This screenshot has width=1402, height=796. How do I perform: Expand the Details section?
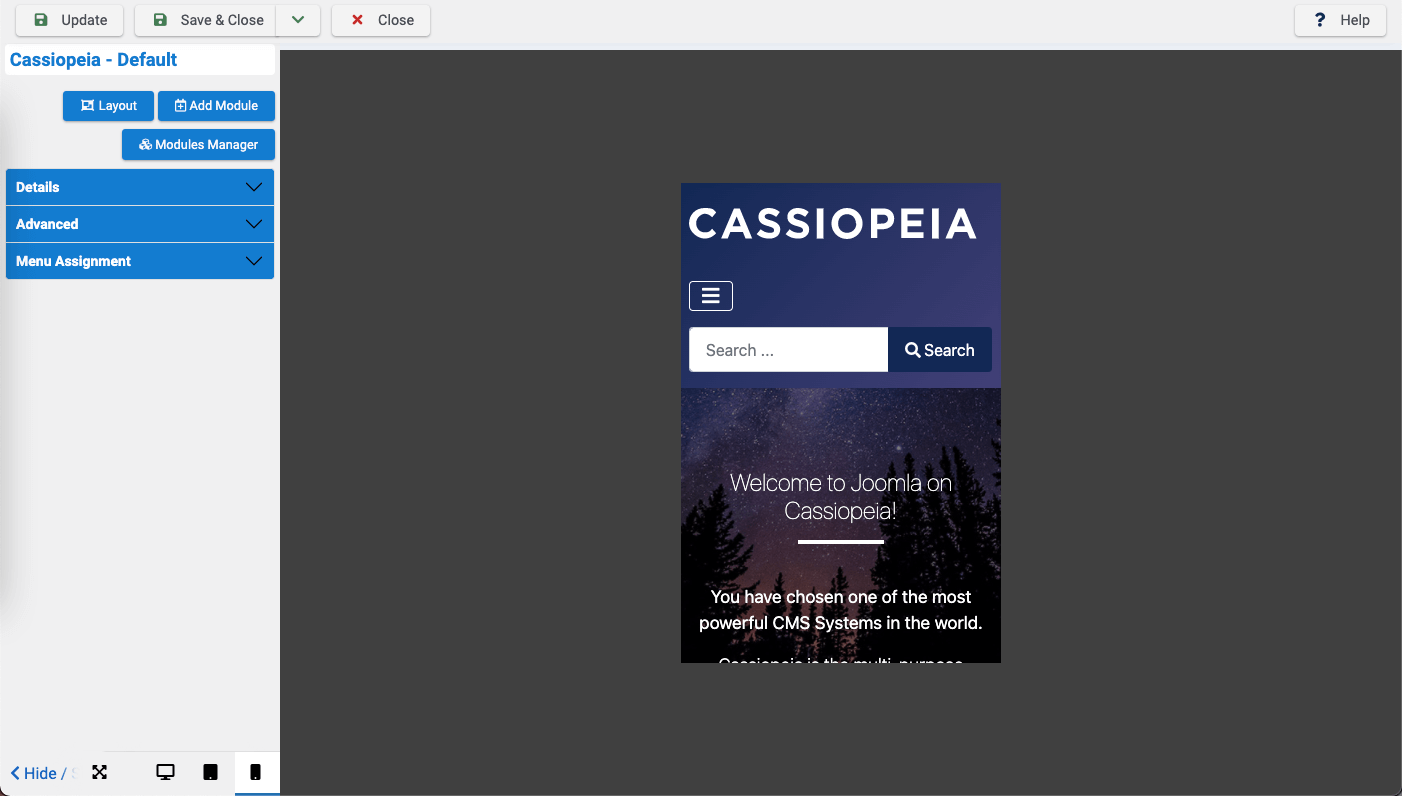pyautogui.click(x=140, y=187)
